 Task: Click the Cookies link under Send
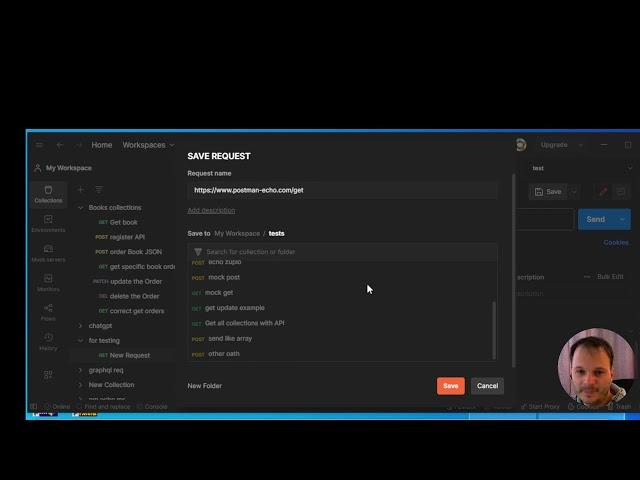point(616,242)
